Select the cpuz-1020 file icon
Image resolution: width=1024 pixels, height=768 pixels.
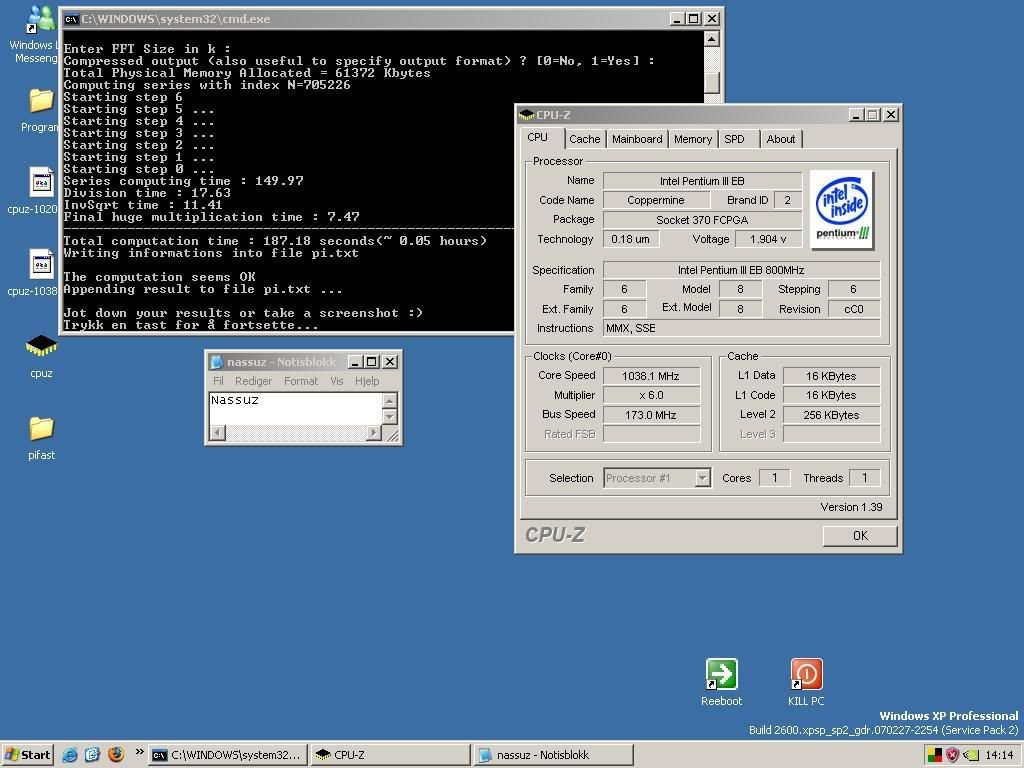tap(41, 181)
